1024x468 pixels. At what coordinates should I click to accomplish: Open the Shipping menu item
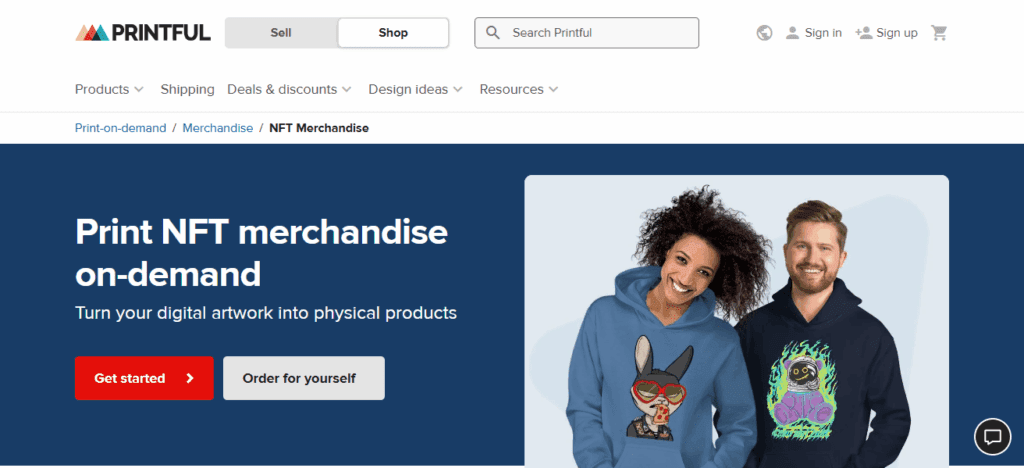coord(187,89)
